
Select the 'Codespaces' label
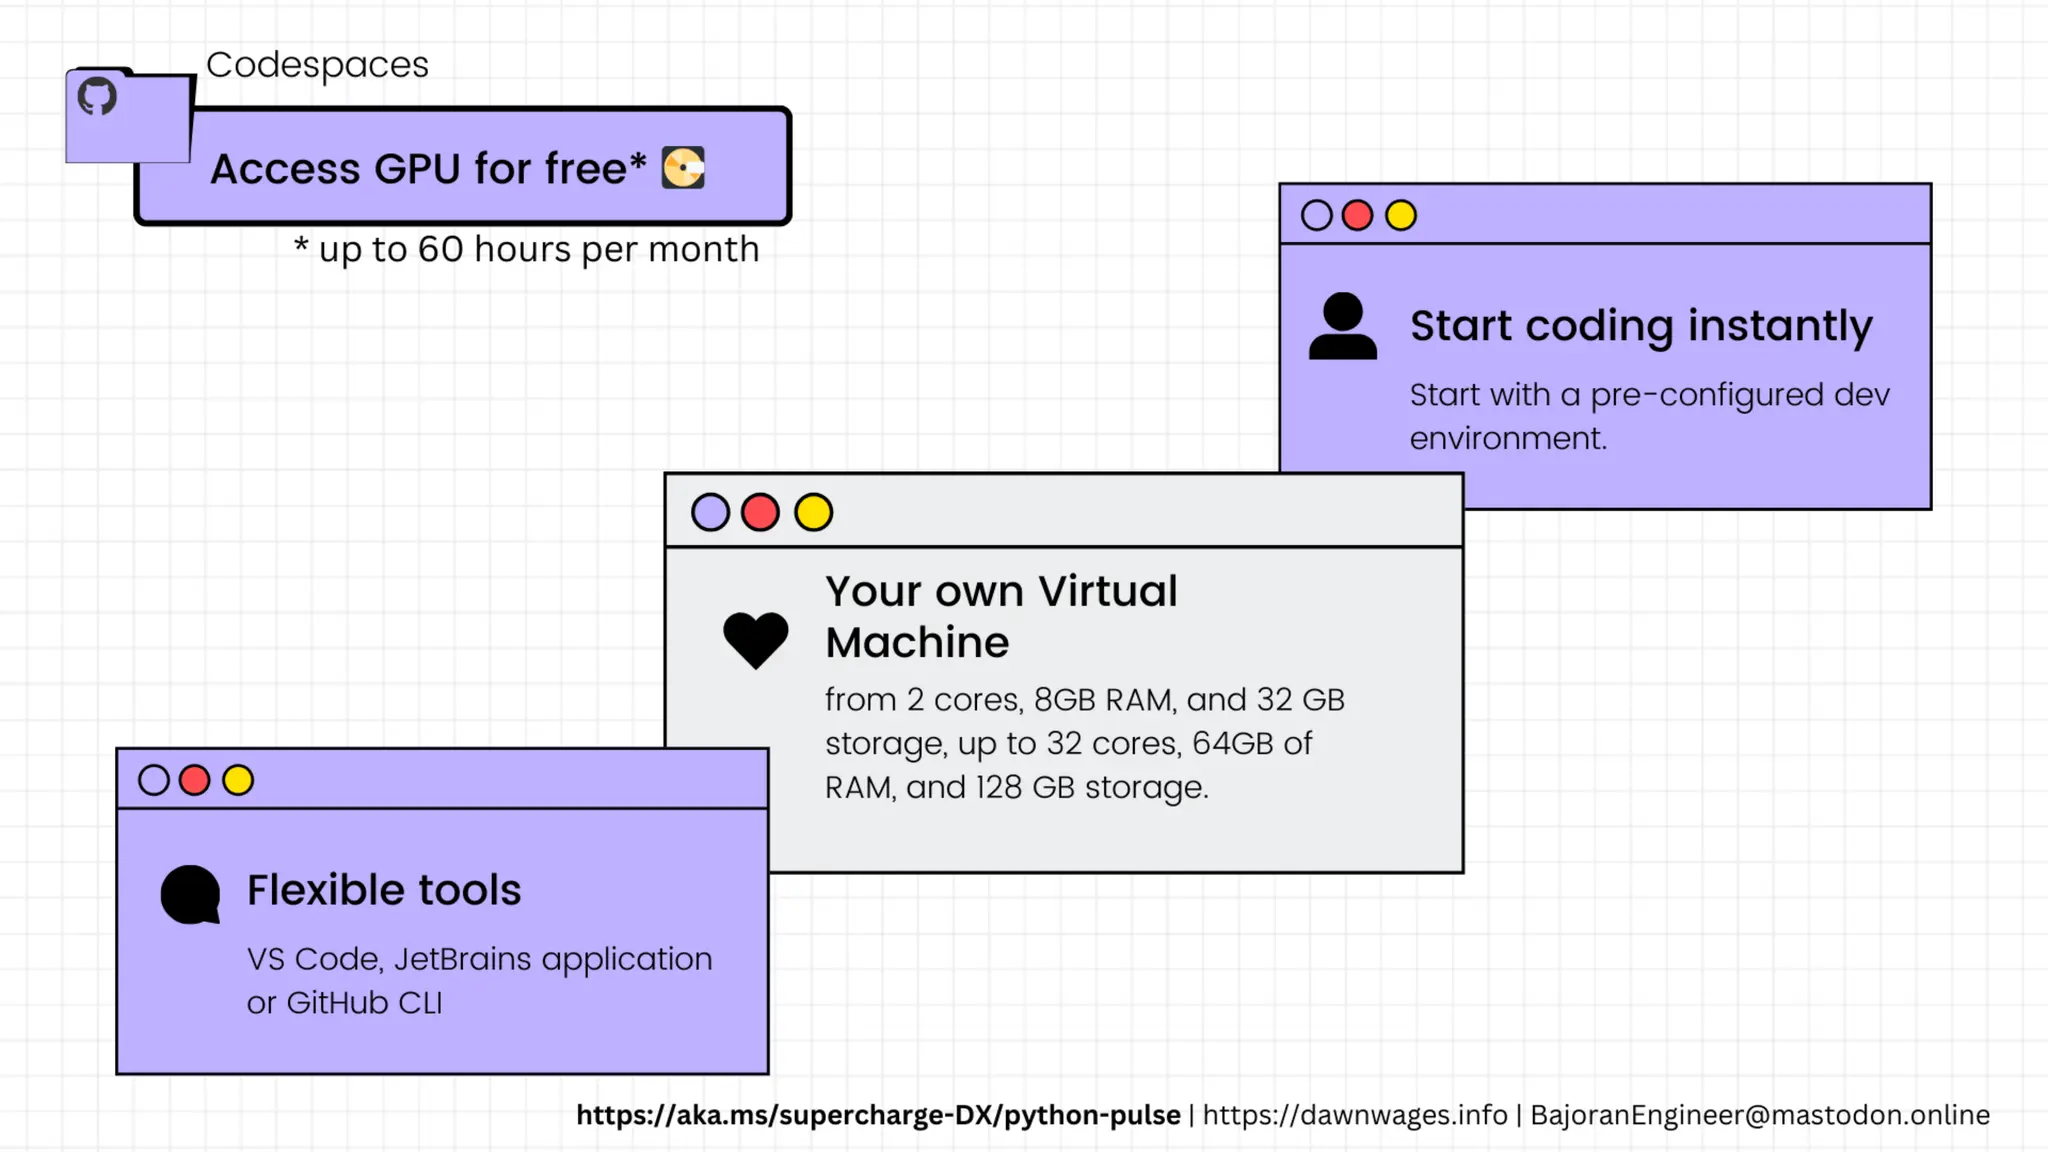pyautogui.click(x=317, y=65)
